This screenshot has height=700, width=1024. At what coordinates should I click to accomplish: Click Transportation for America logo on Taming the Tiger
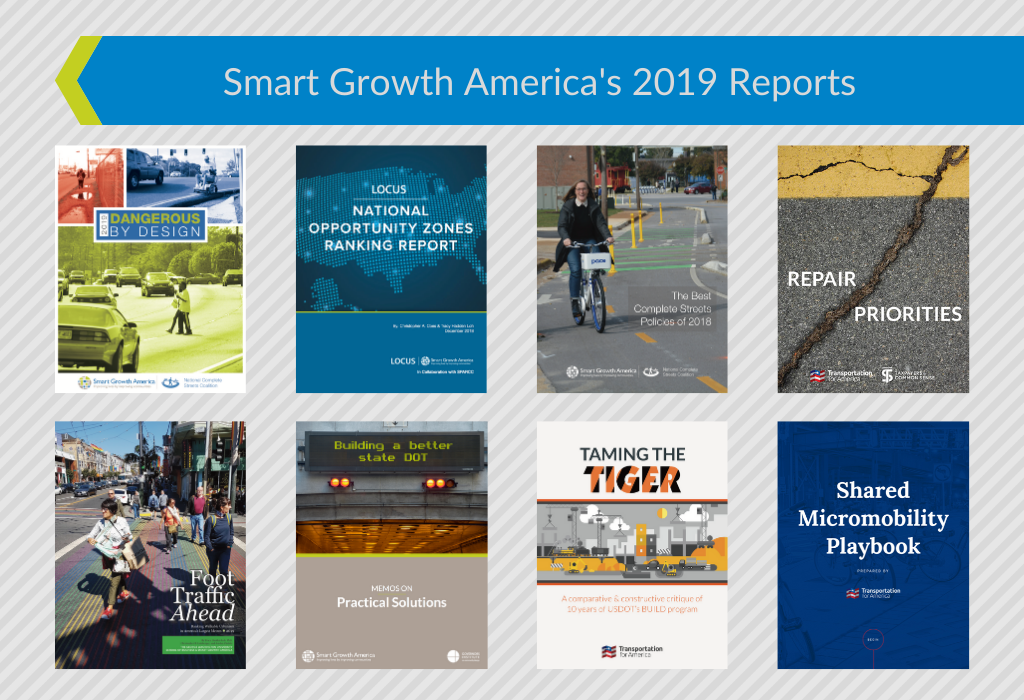tap(632, 651)
